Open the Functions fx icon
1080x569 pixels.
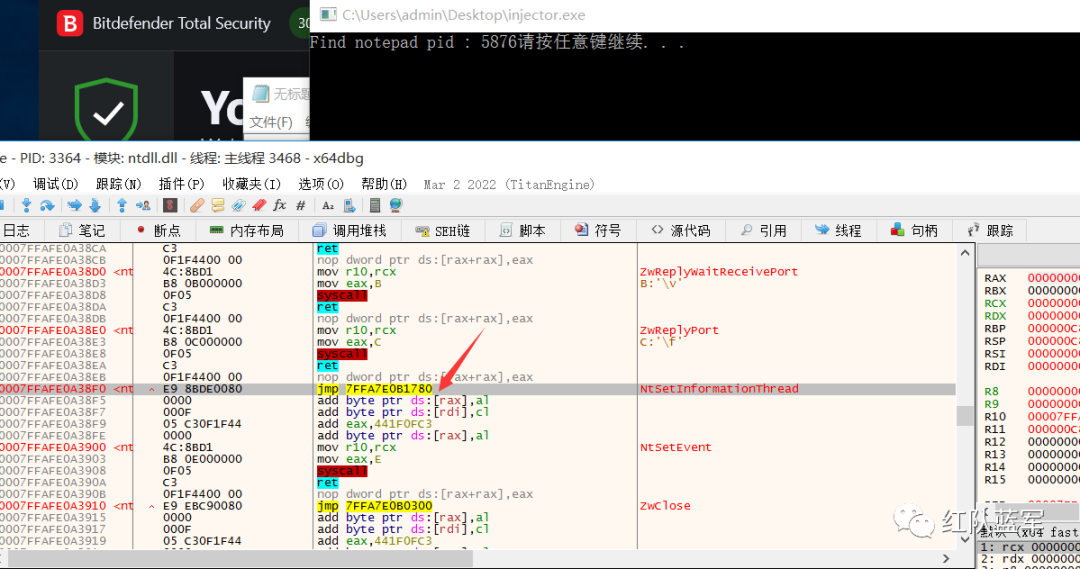coord(280,205)
